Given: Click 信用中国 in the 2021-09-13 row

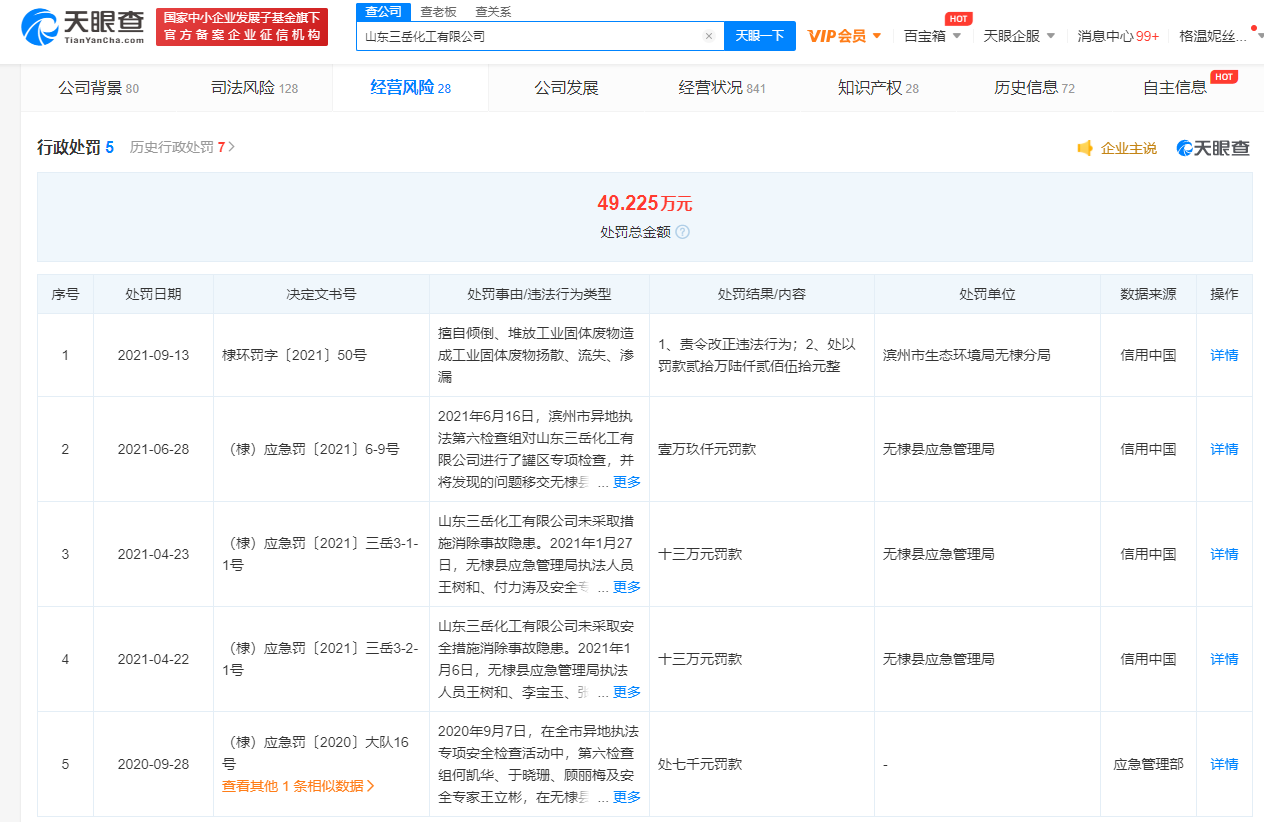Looking at the screenshot, I should click(1148, 355).
